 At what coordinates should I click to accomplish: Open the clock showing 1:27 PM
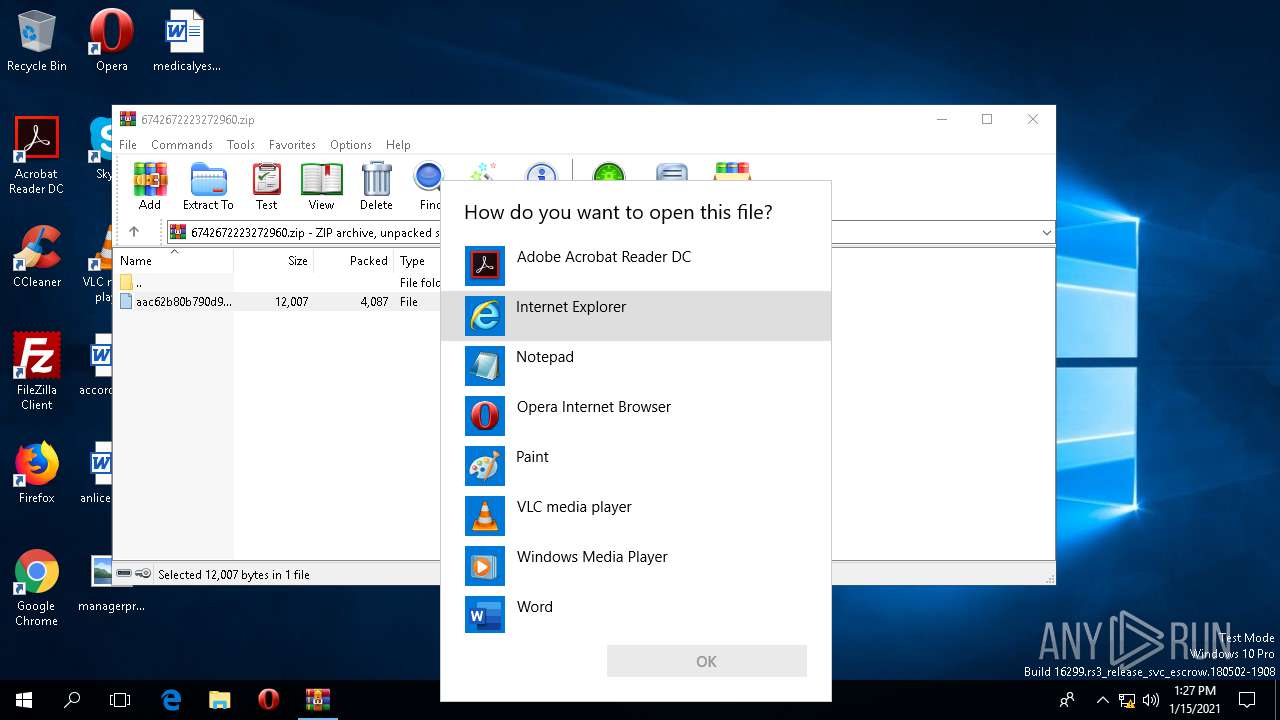tap(1195, 699)
